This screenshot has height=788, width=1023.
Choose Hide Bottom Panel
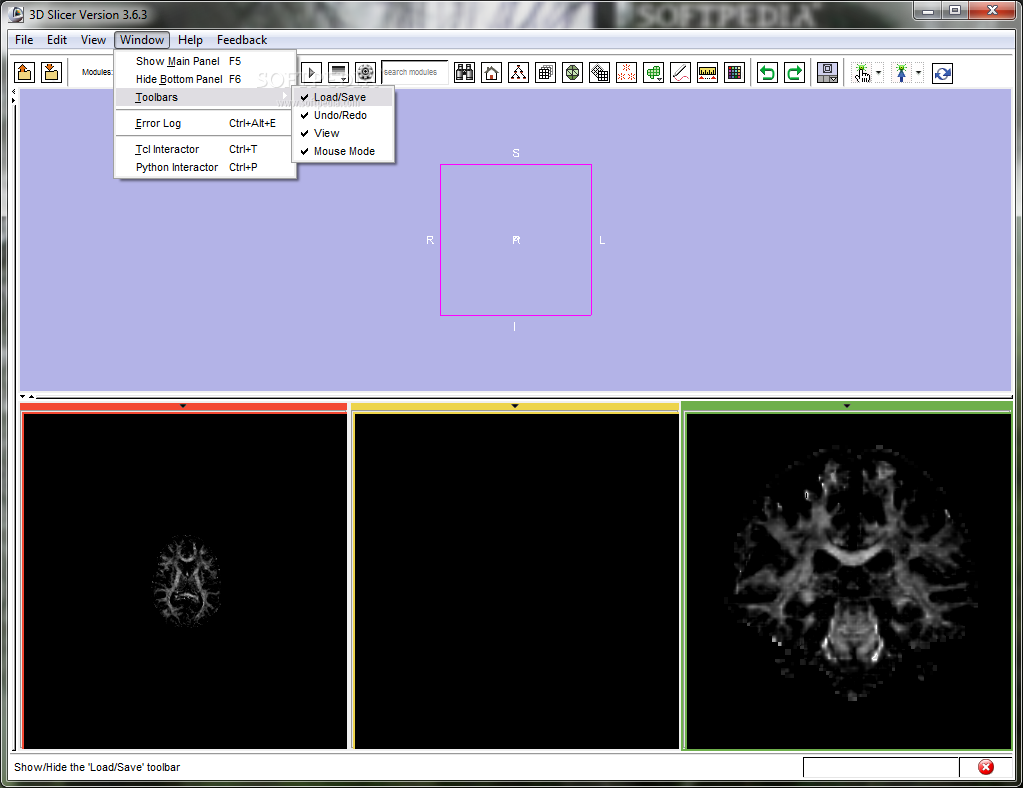click(x=205, y=79)
